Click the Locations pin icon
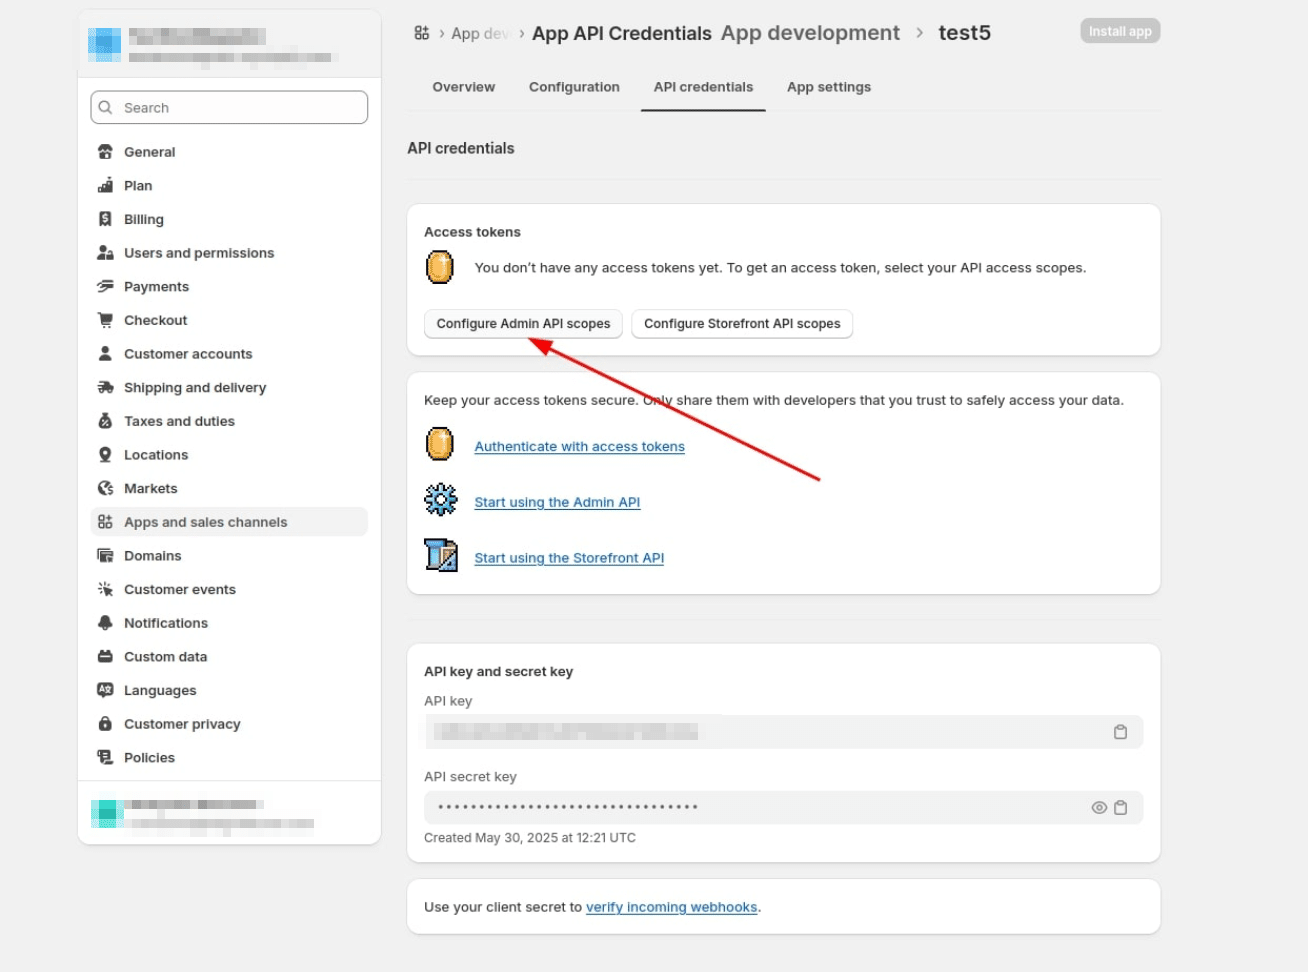Viewport: 1308px width, 972px height. (105, 455)
